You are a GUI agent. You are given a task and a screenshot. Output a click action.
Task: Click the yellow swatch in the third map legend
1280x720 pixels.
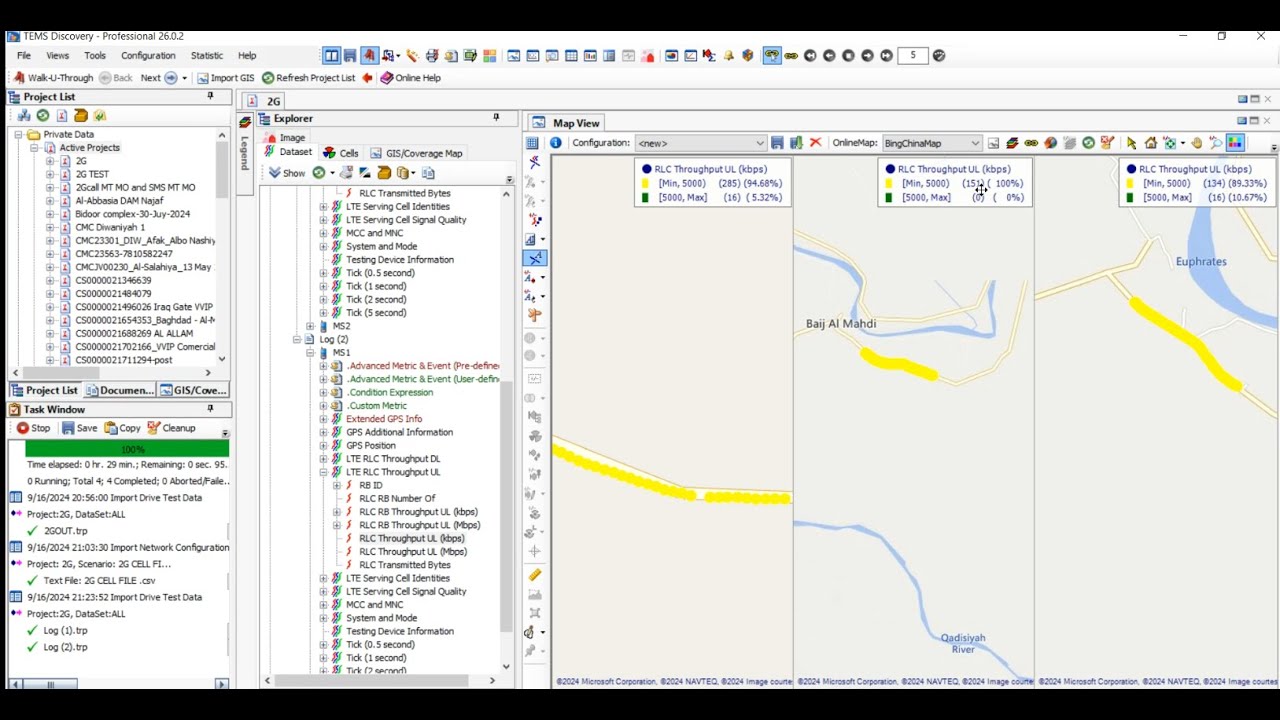point(1131,183)
